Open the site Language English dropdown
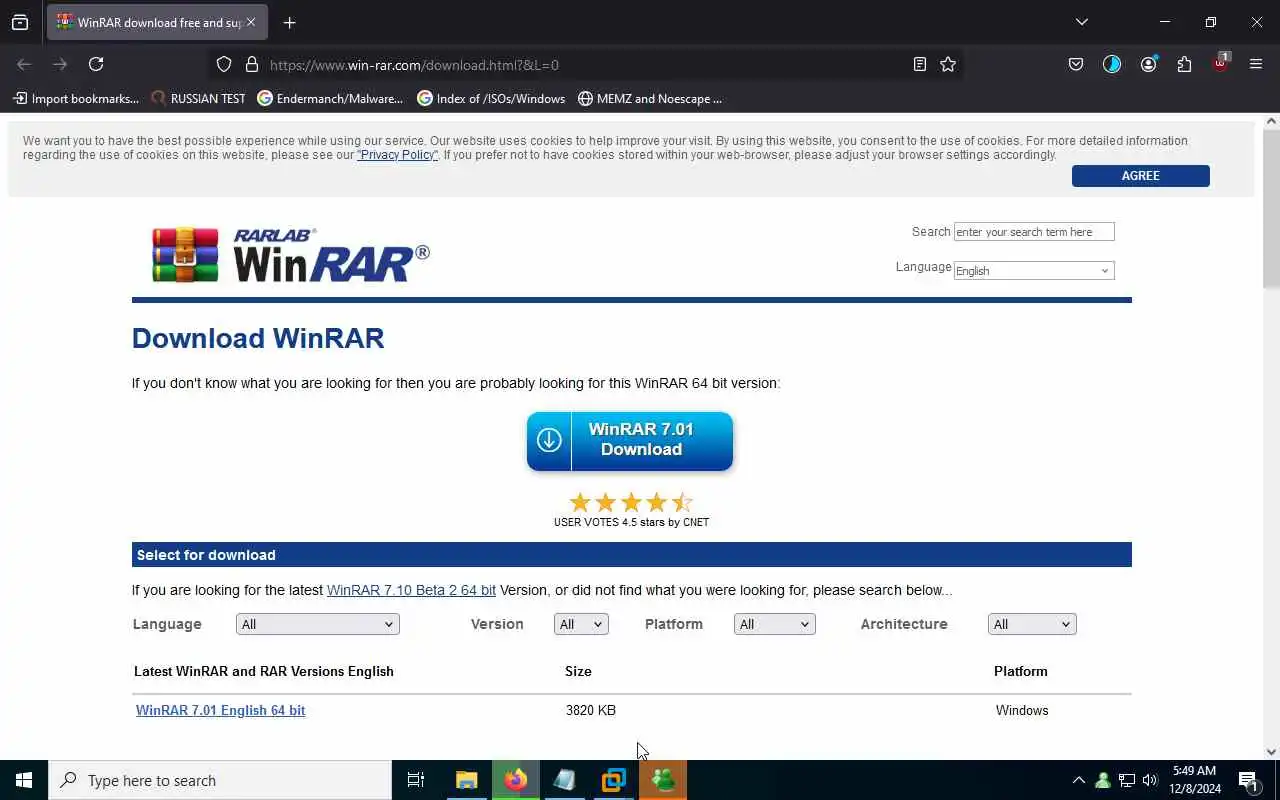Image resolution: width=1280 pixels, height=800 pixels. click(x=1034, y=270)
